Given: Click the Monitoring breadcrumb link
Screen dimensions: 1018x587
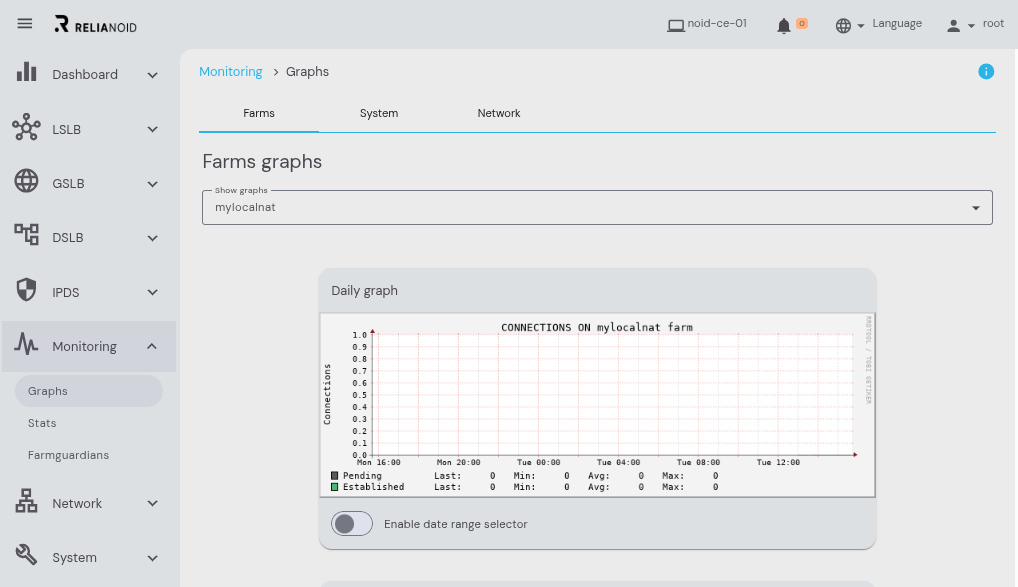Looking at the screenshot, I should pos(230,71).
